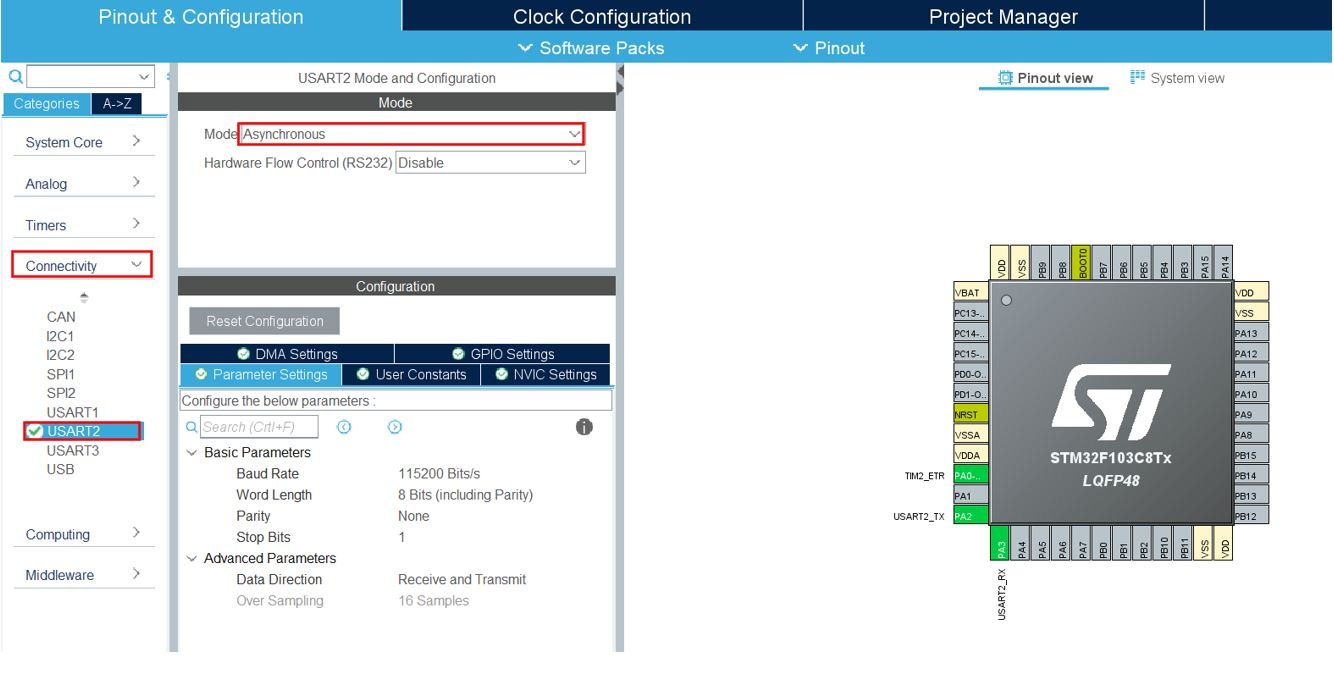Click the parameter search field
The width and height of the screenshot is (1334, 673).
click(x=258, y=427)
